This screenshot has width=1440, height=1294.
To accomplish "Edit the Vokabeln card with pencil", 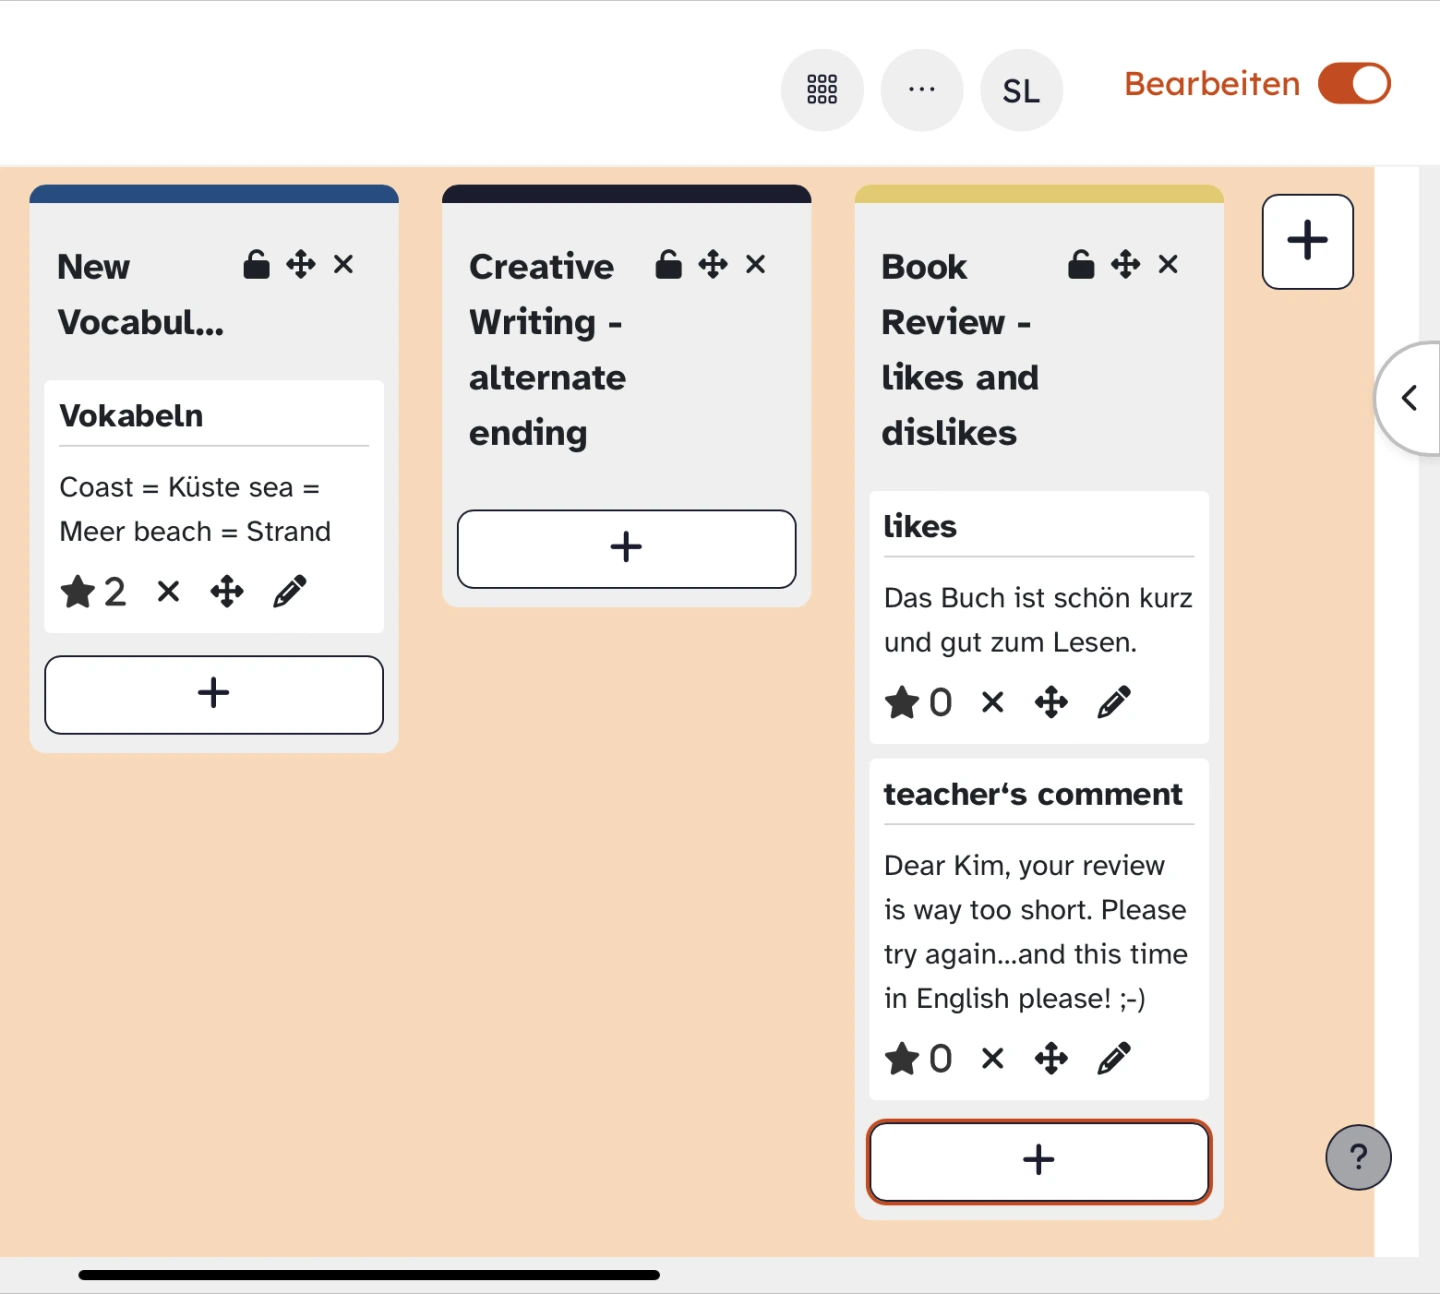I will (x=290, y=592).
